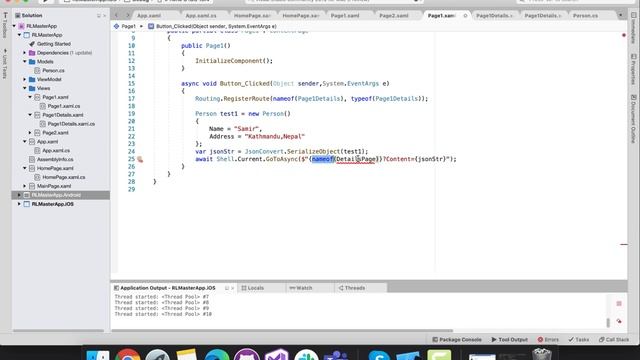Stop output with red square button
This screenshot has width=640, height=360.
(619, 304)
